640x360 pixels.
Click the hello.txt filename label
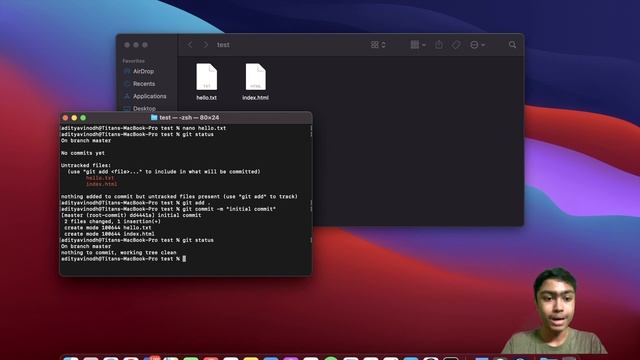(207, 98)
